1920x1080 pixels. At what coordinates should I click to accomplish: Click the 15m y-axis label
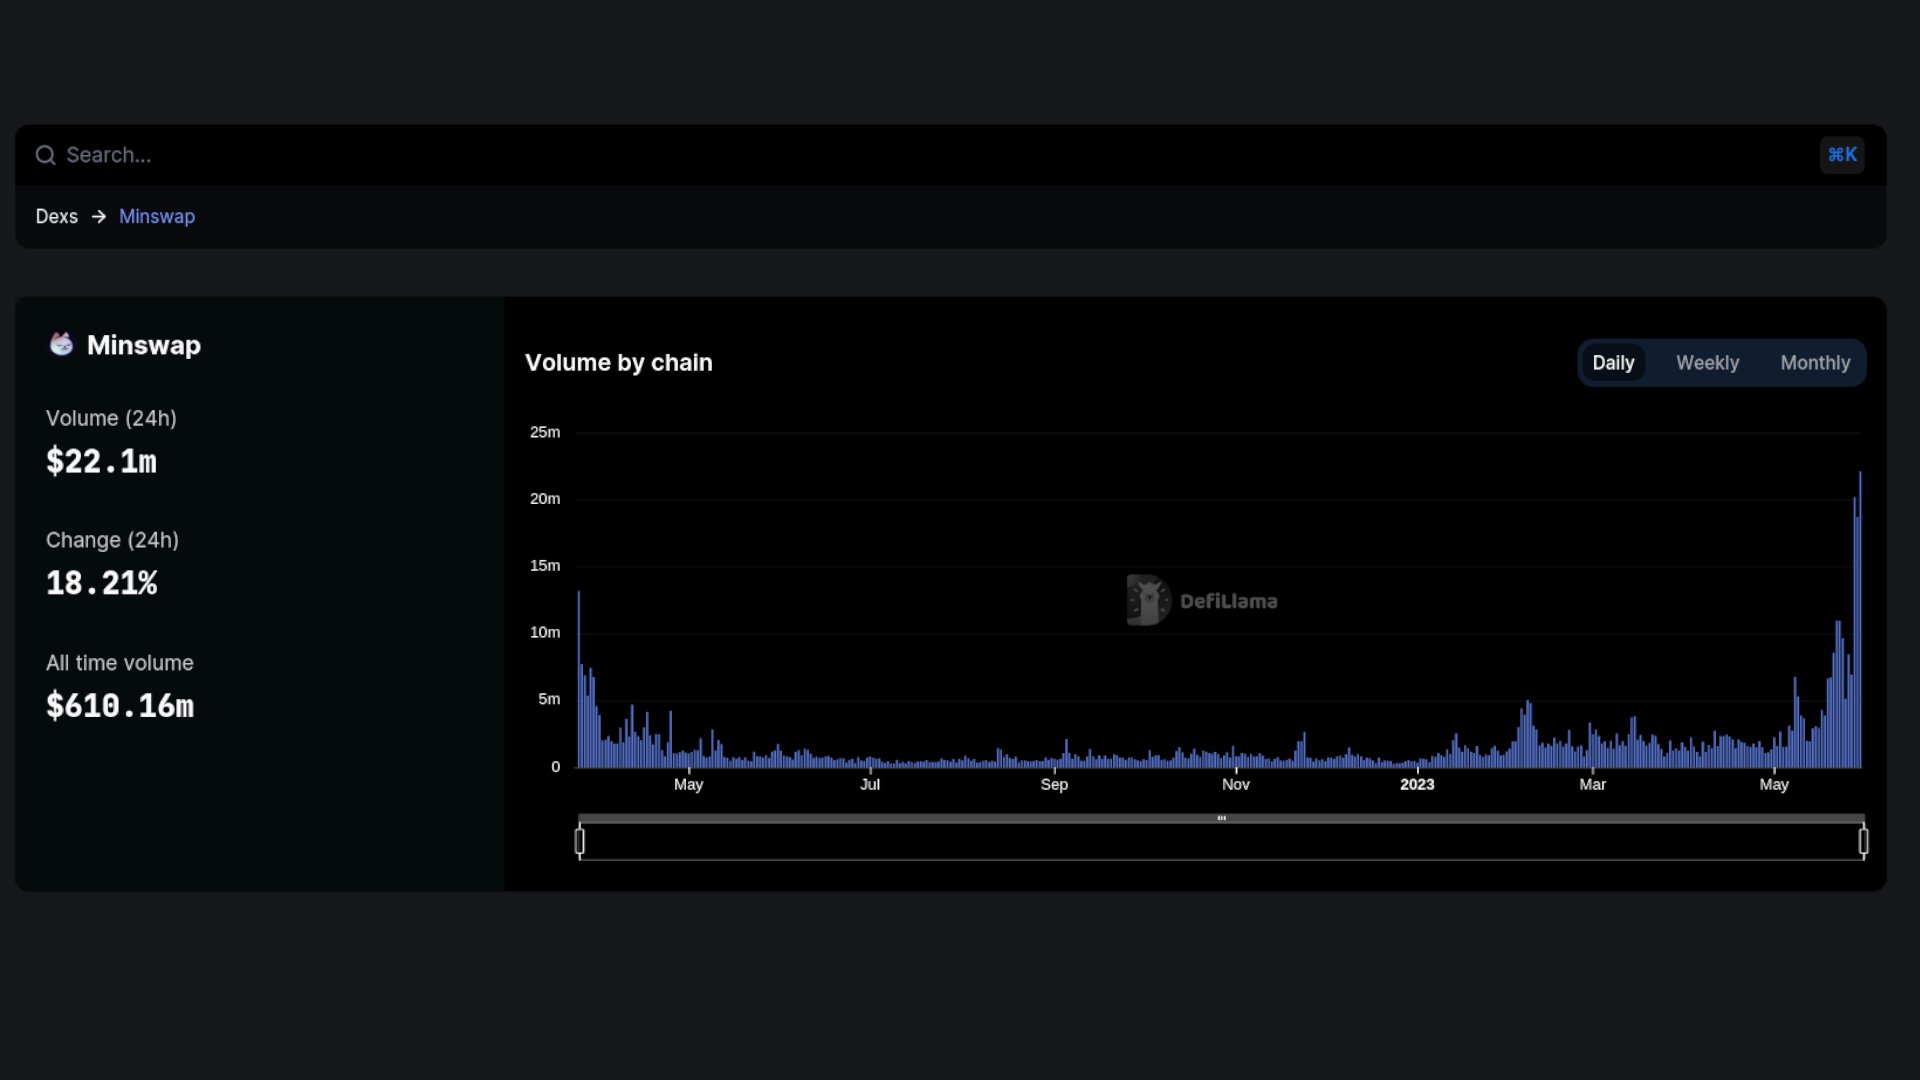(545, 566)
